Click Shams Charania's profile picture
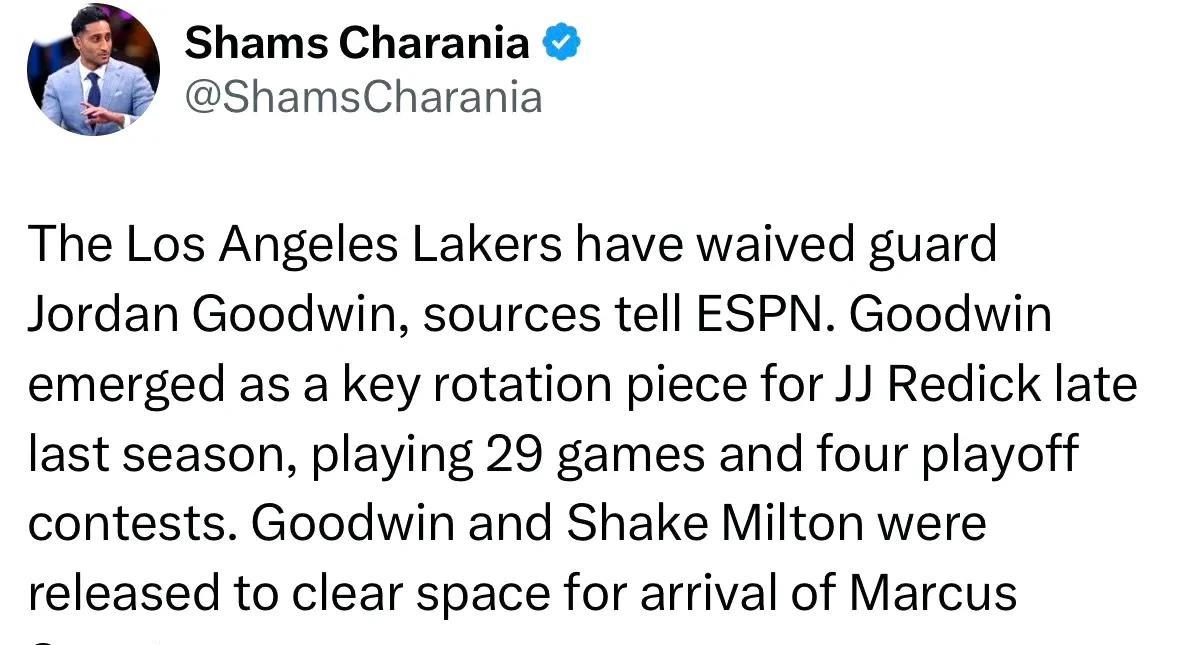1179x645 pixels. click(93, 70)
